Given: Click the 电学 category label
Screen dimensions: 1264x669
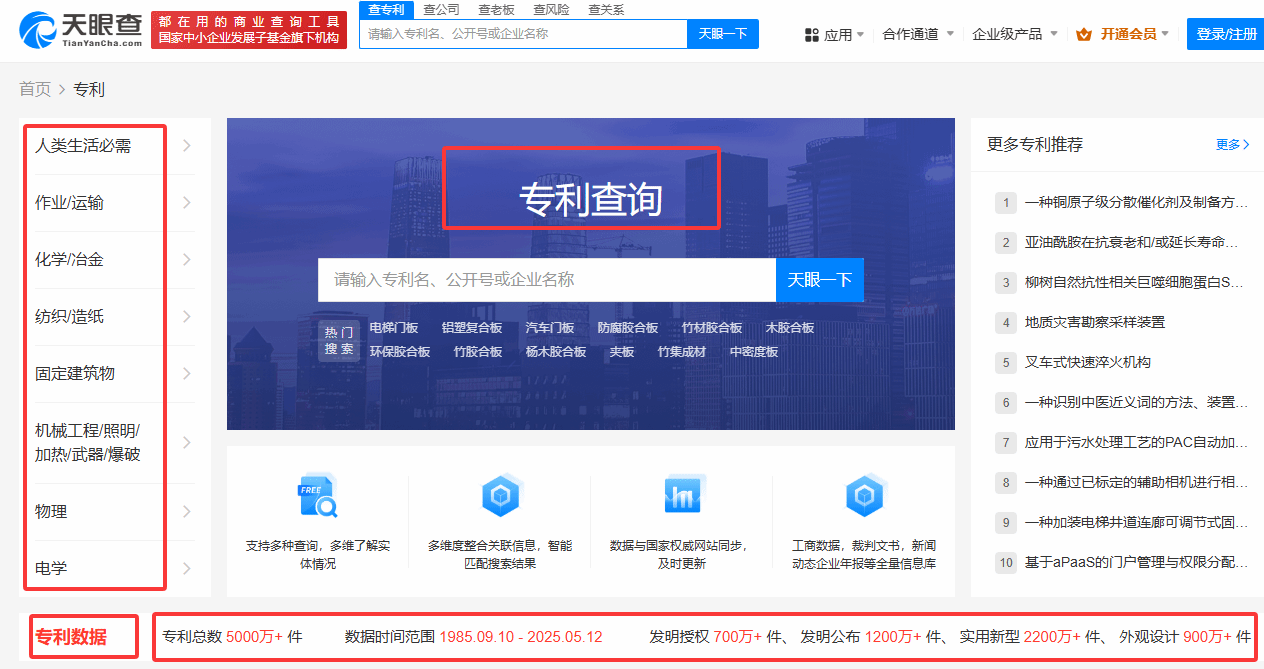Looking at the screenshot, I should [x=51, y=569].
